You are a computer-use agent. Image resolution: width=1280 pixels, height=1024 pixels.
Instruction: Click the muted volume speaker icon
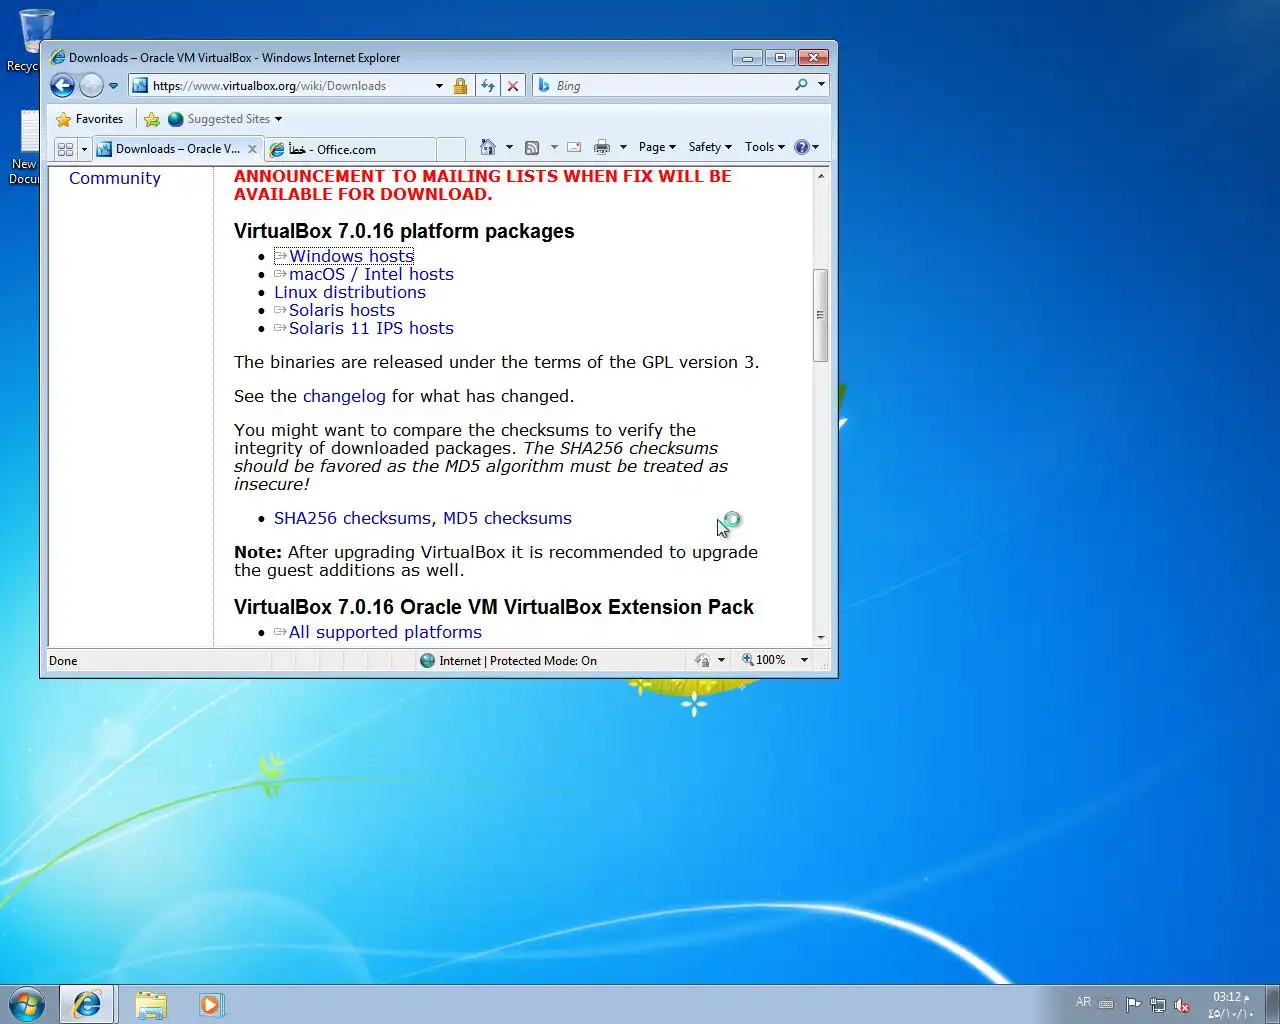click(1182, 1005)
